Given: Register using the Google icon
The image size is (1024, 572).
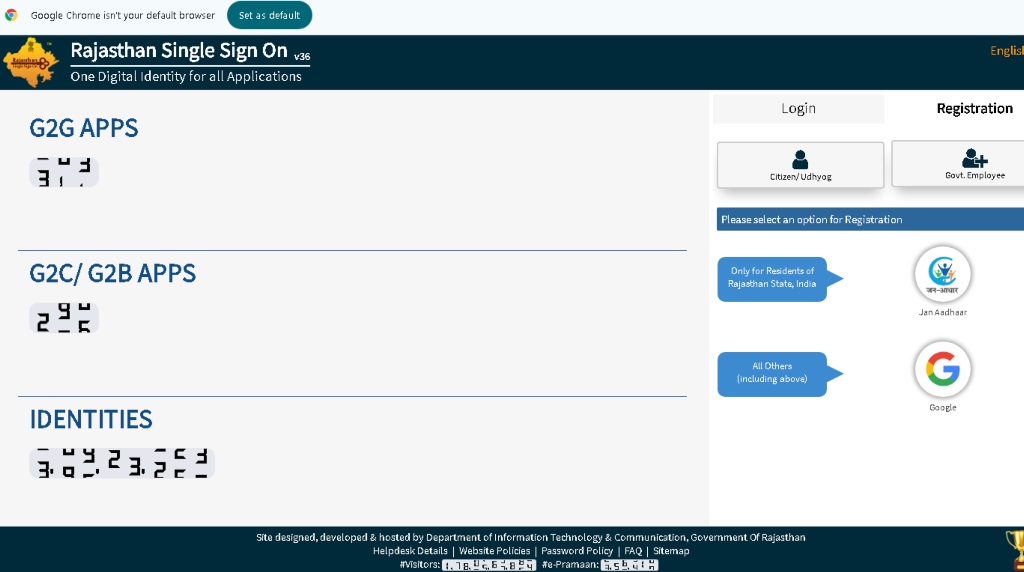Looking at the screenshot, I should click(942, 370).
